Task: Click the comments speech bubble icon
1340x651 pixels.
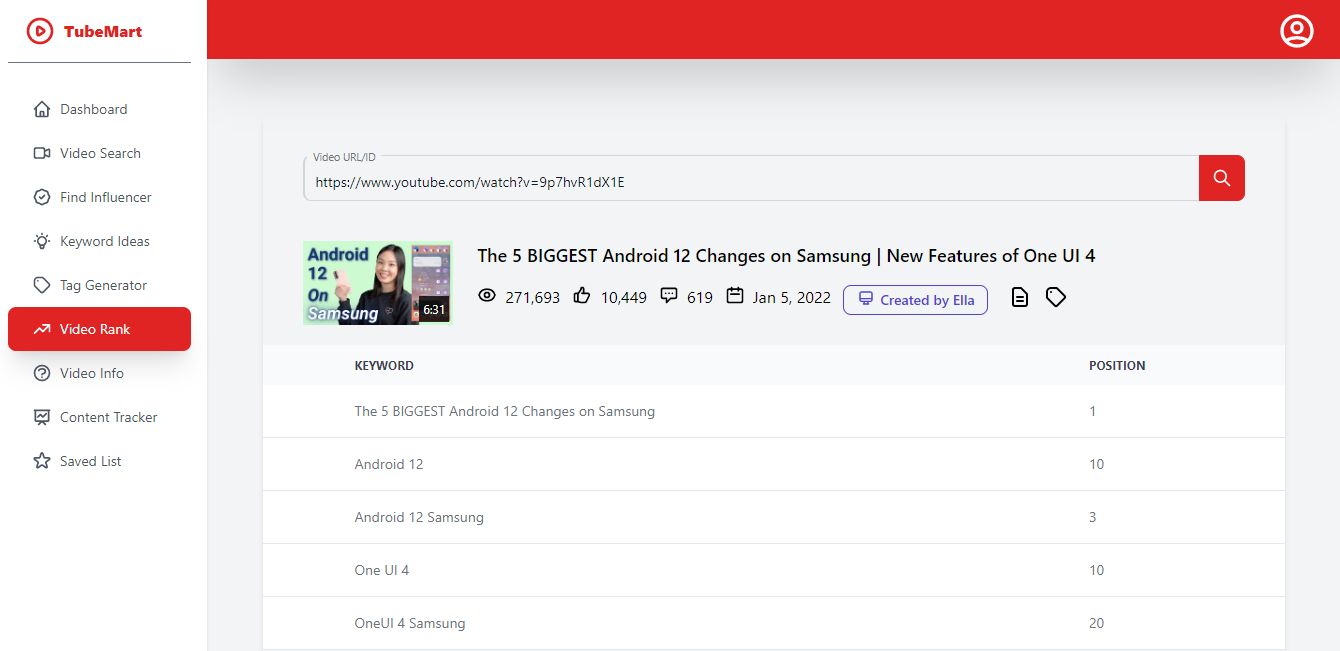Action: (x=669, y=296)
